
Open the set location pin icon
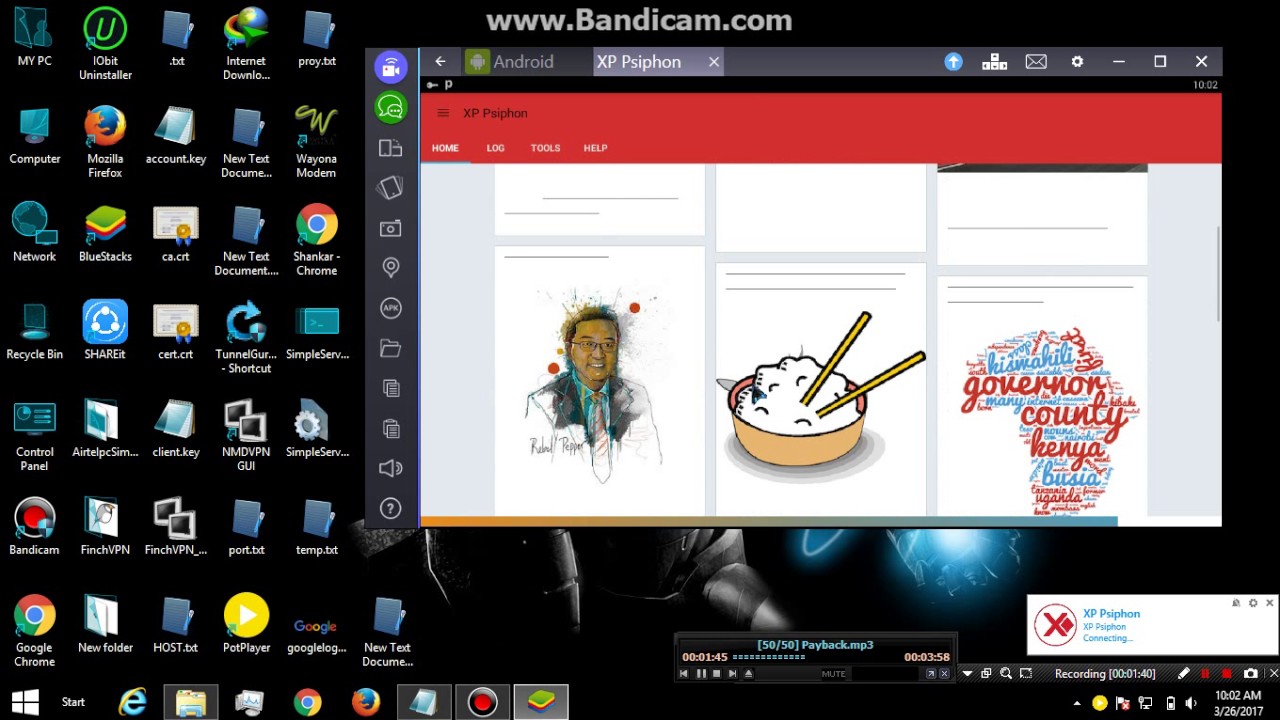(x=390, y=267)
